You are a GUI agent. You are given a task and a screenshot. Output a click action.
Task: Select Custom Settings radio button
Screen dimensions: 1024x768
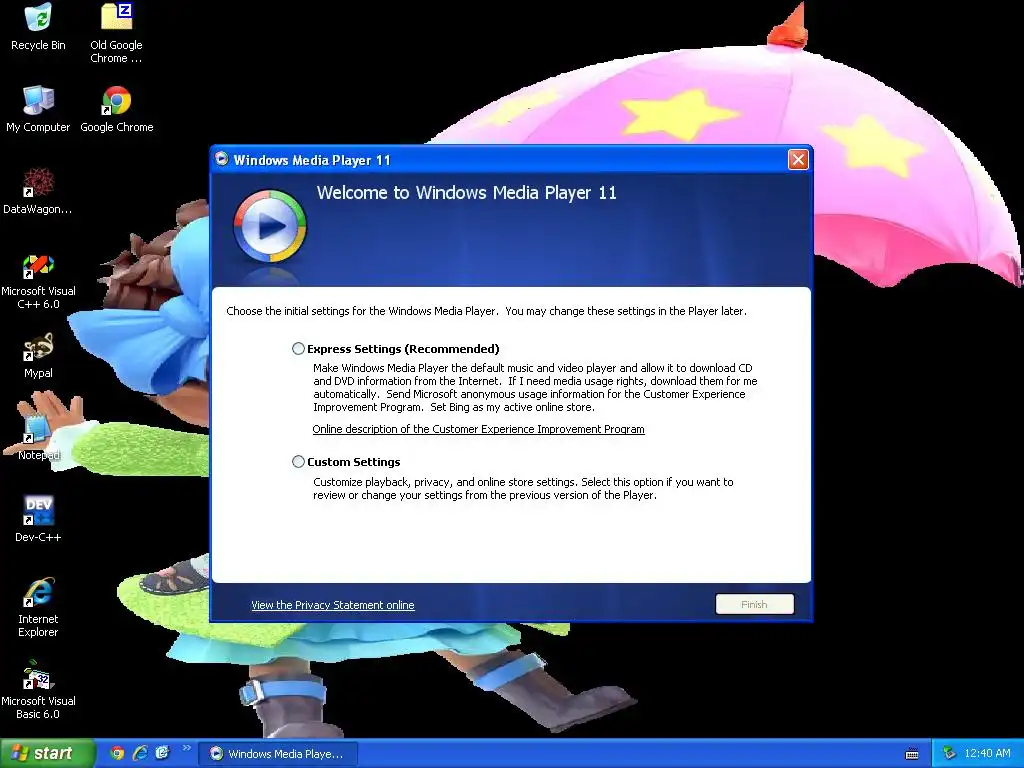[x=298, y=462]
